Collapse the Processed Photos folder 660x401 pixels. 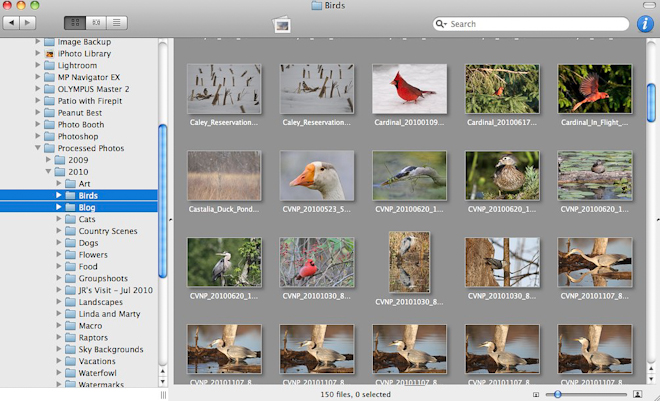37,148
